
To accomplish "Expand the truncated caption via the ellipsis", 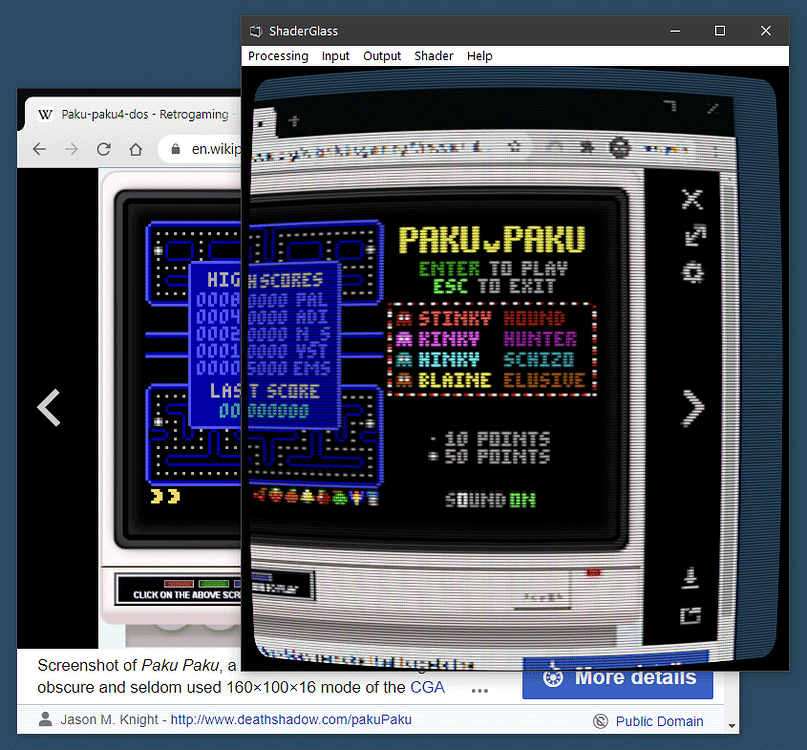I will tap(479, 691).
